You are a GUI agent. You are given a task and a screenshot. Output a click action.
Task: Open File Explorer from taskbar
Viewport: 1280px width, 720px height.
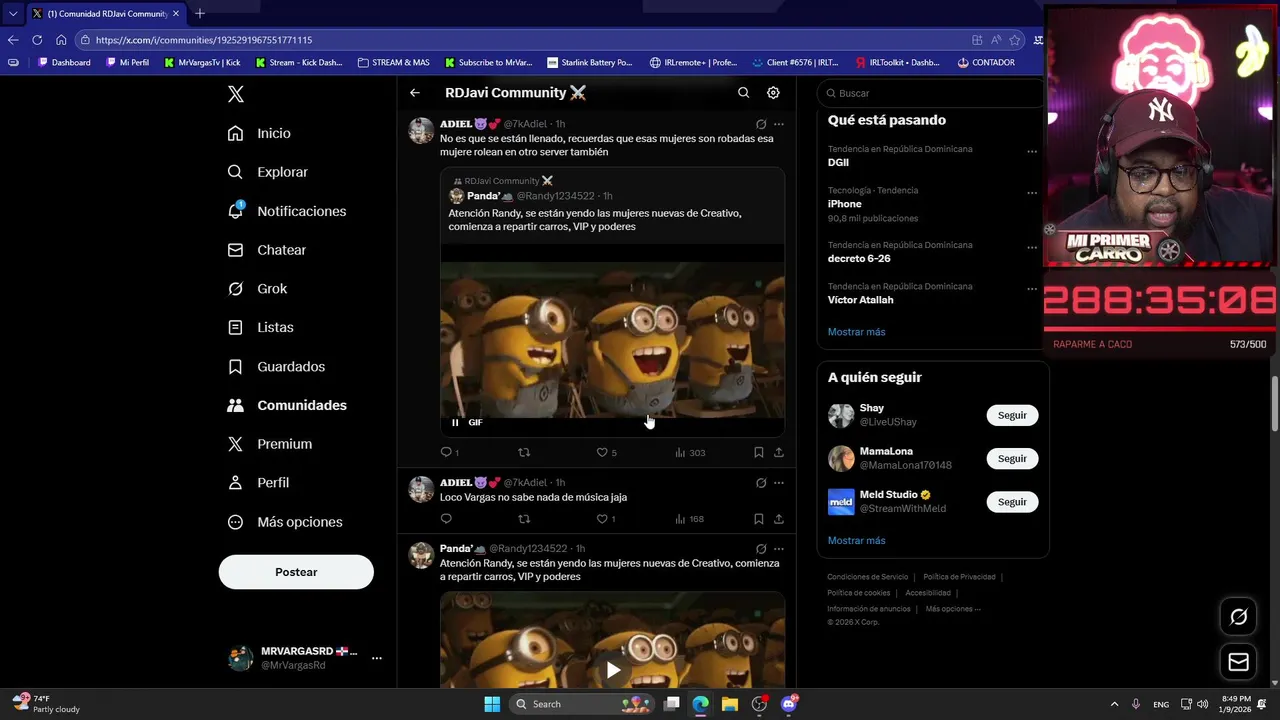tap(730, 704)
